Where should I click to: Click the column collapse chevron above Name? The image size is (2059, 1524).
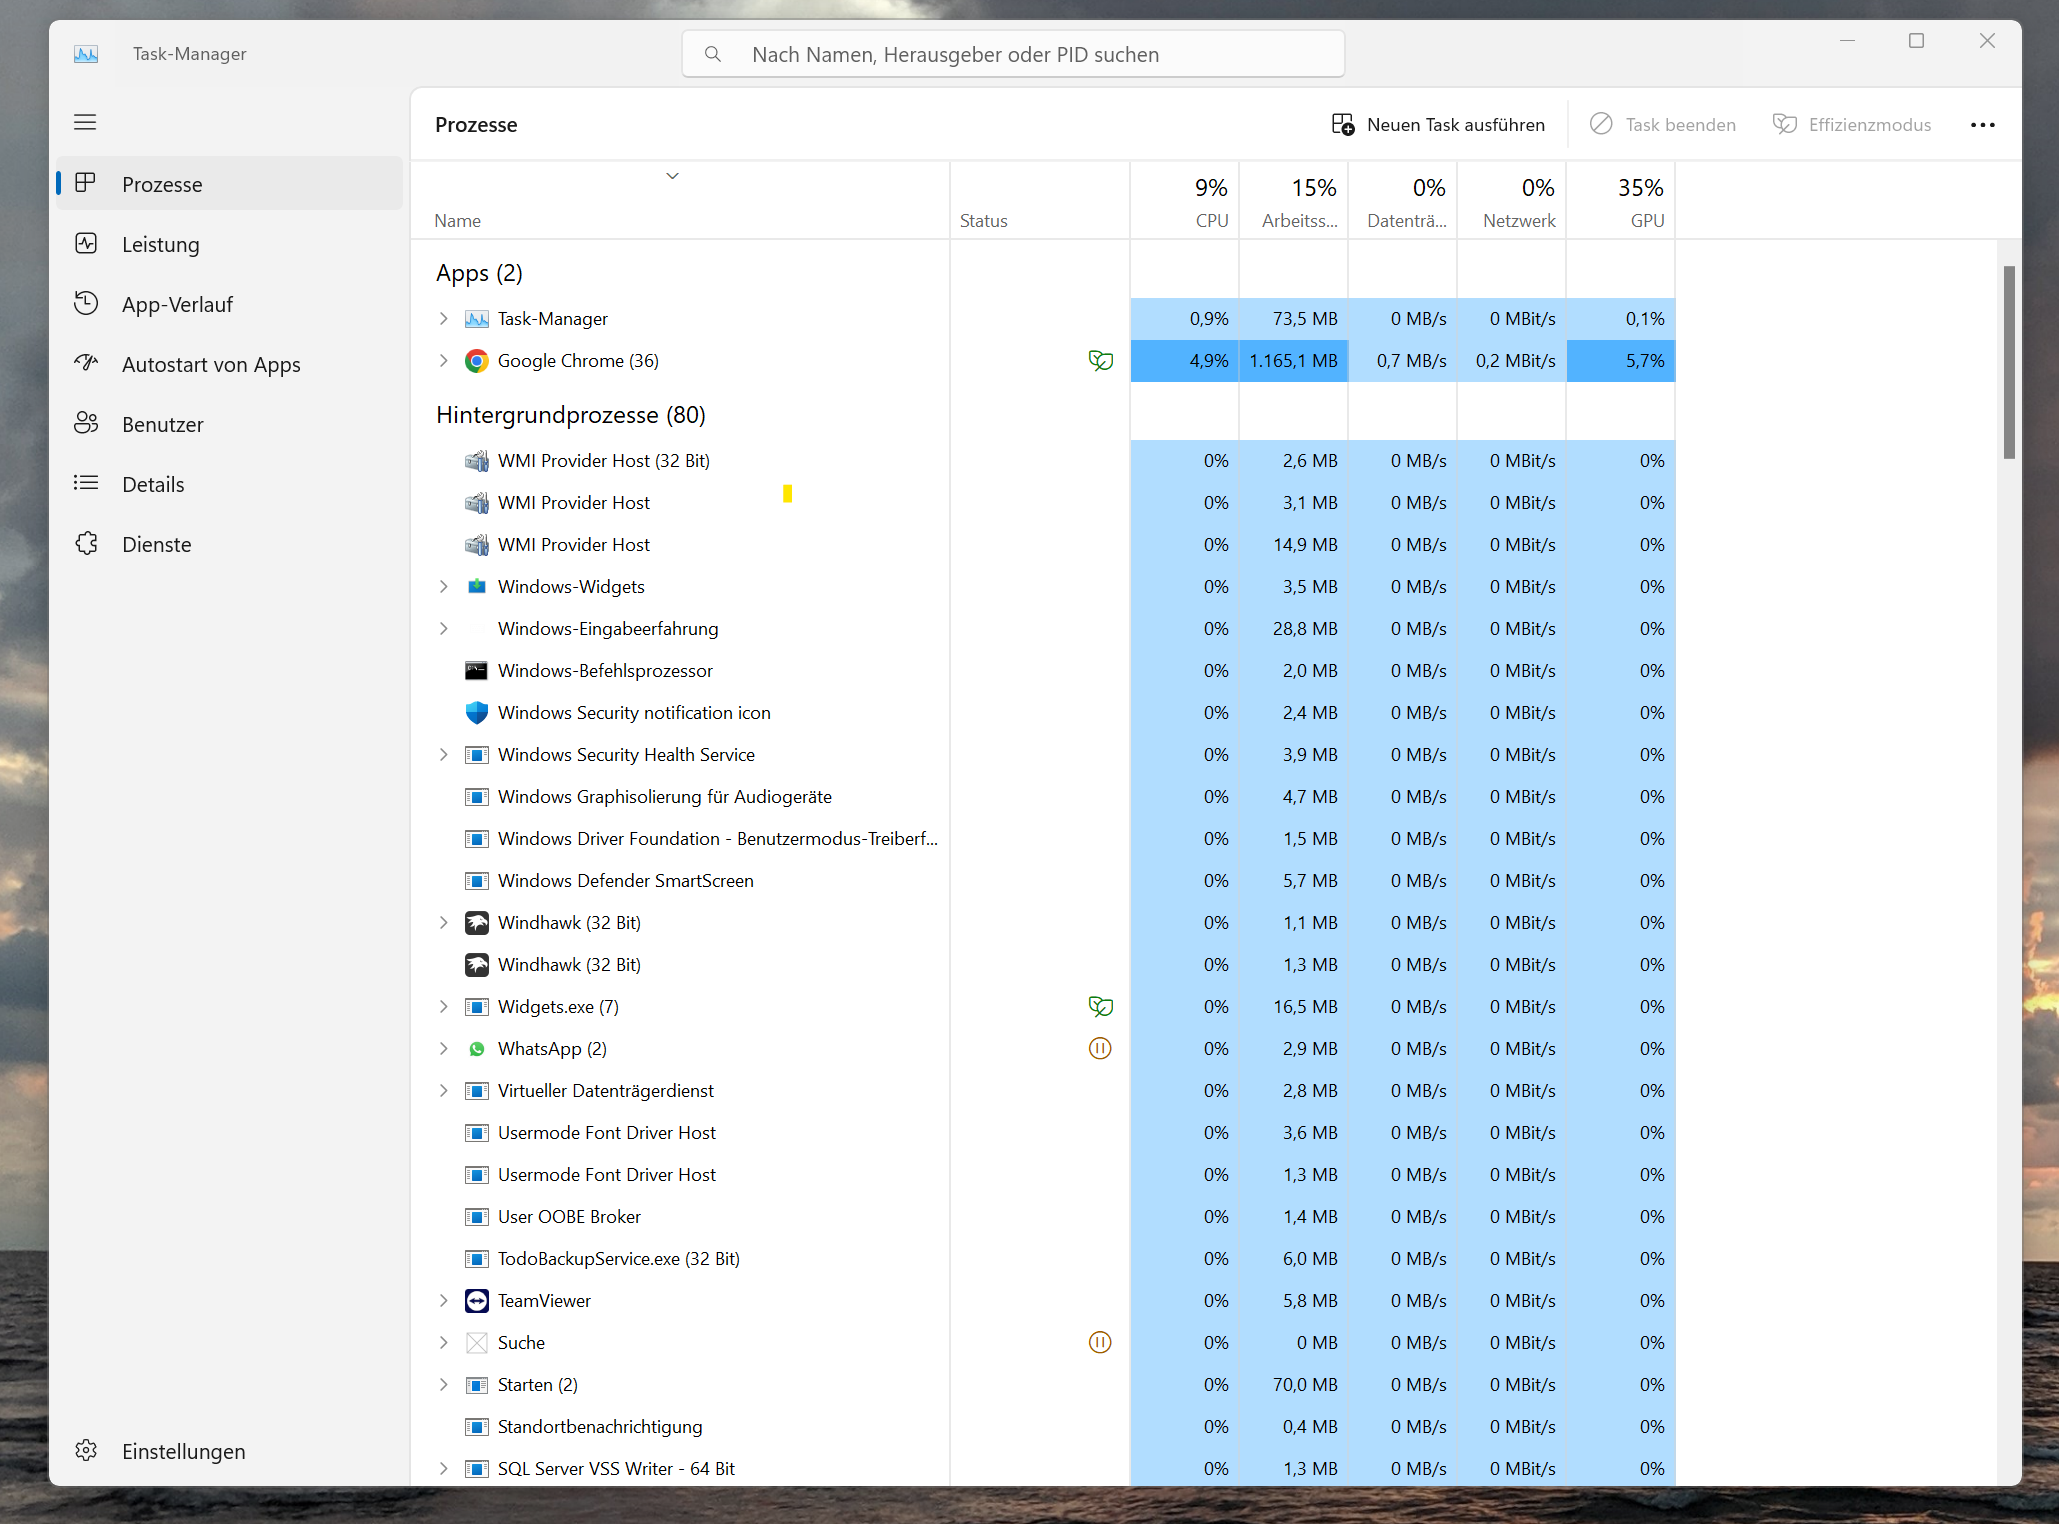pyautogui.click(x=673, y=176)
